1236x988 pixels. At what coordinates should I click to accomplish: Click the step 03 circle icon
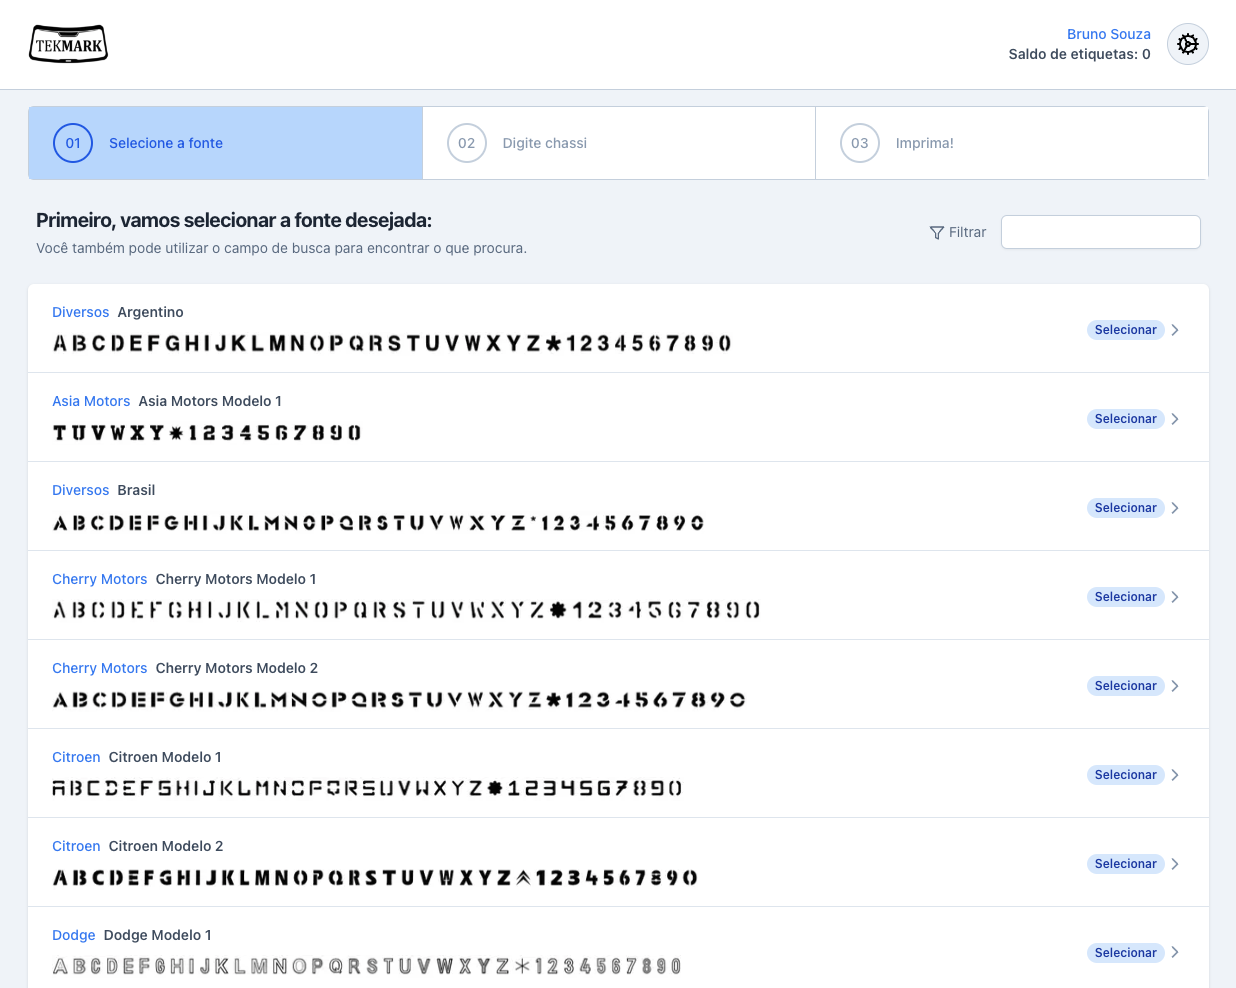pos(859,143)
